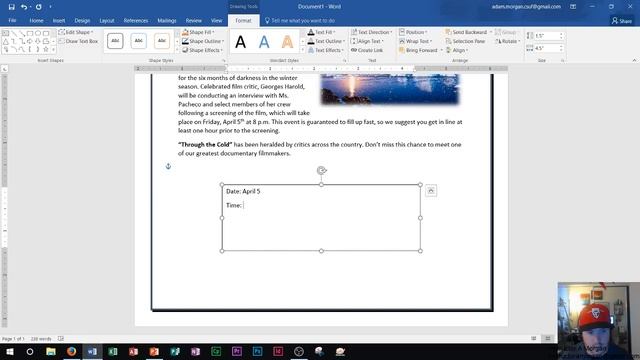Apply the orange WordArt style A
Image resolution: width=640 pixels, height=360 pixels.
(x=287, y=41)
